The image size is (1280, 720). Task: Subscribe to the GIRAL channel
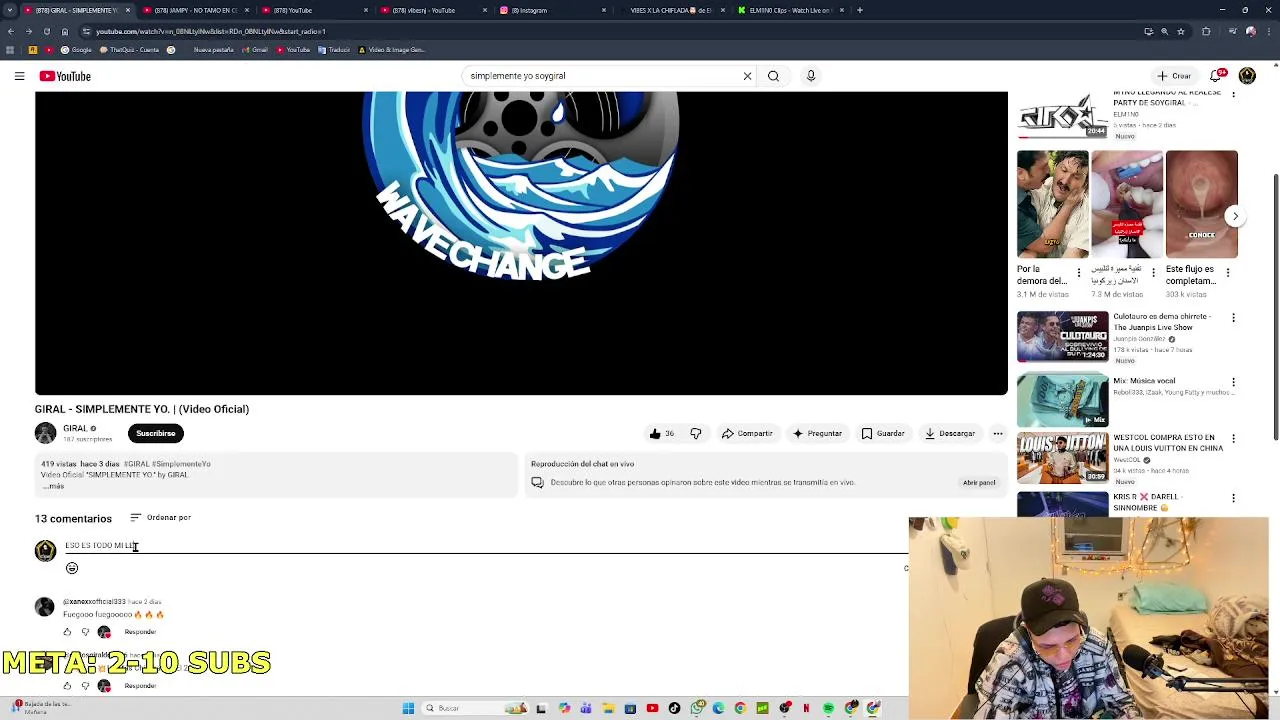155,433
